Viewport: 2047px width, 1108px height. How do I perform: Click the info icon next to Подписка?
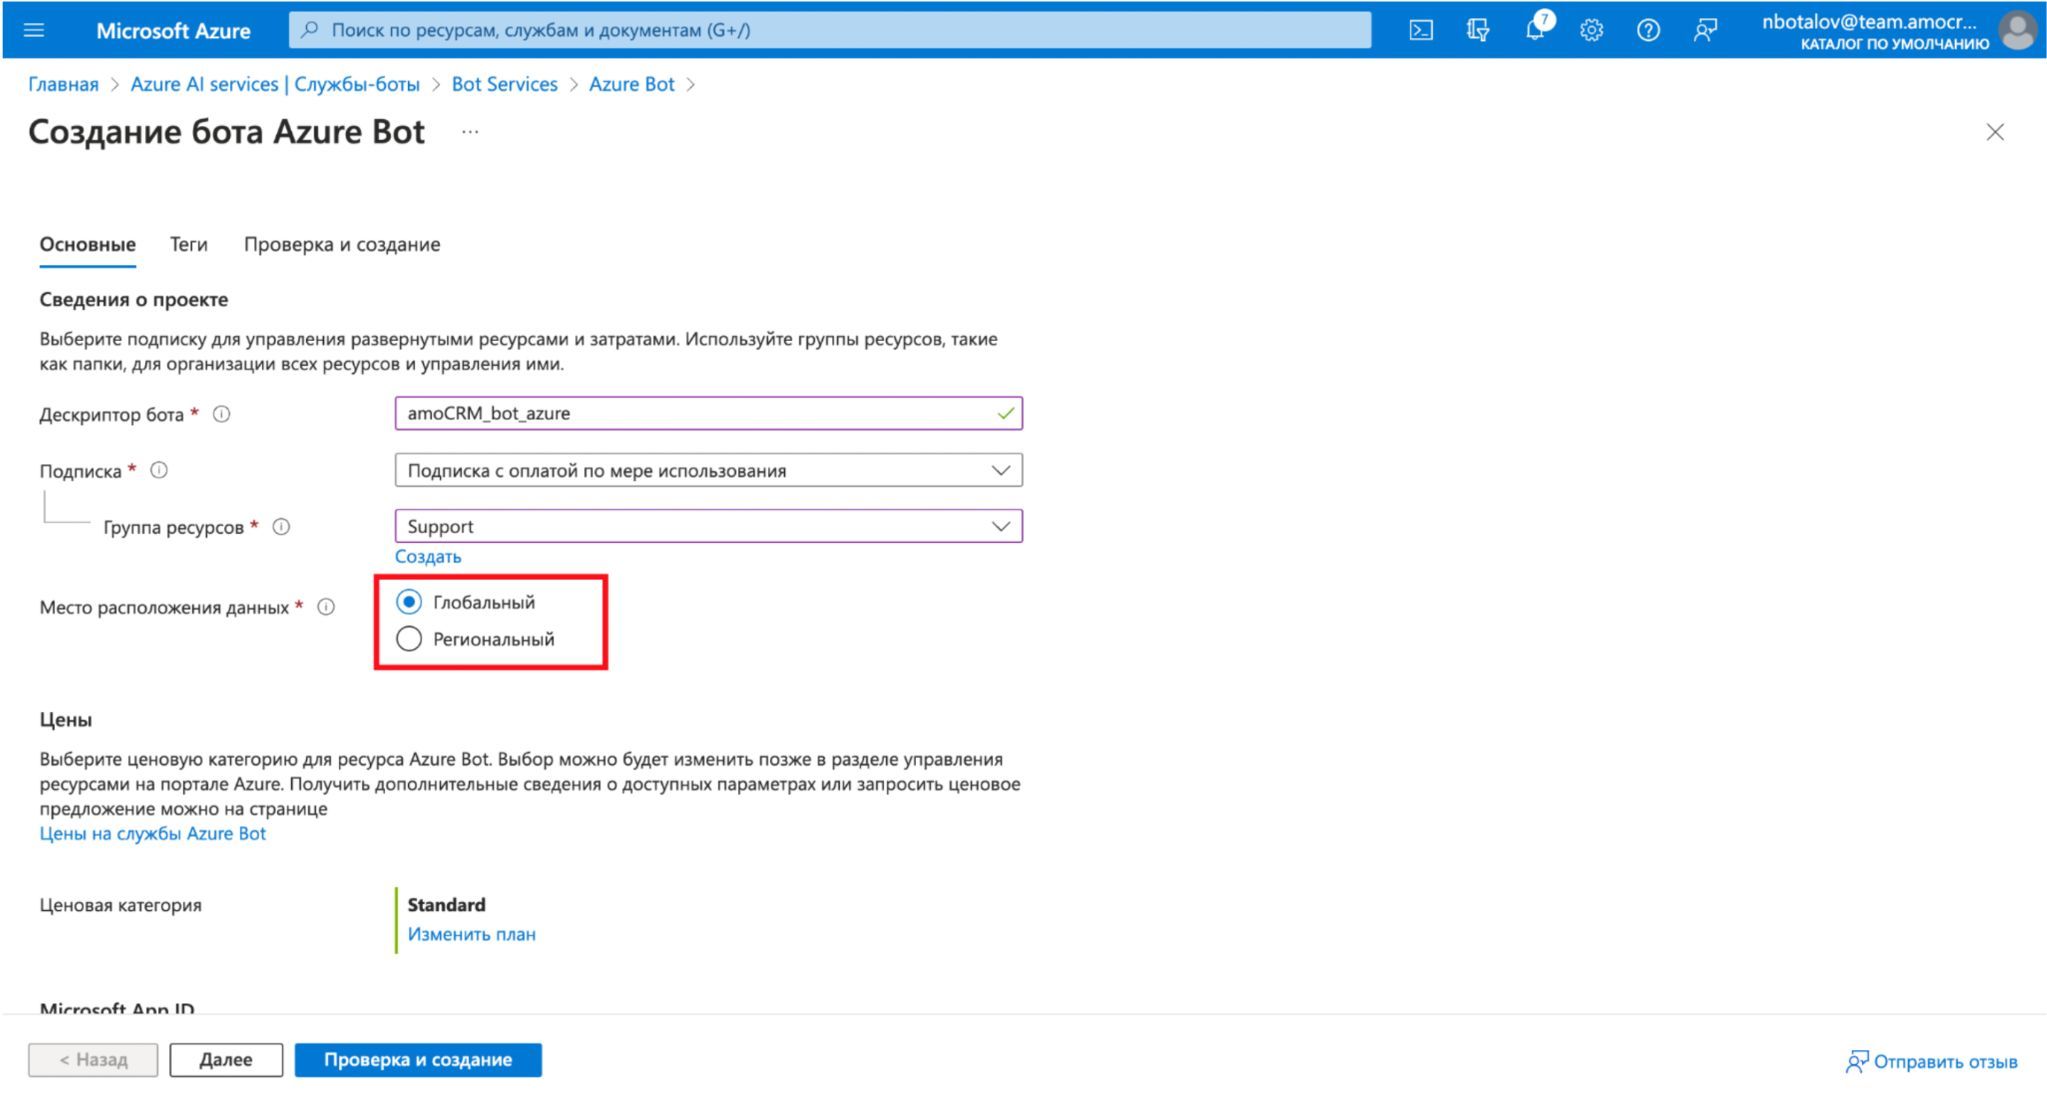pos(159,470)
